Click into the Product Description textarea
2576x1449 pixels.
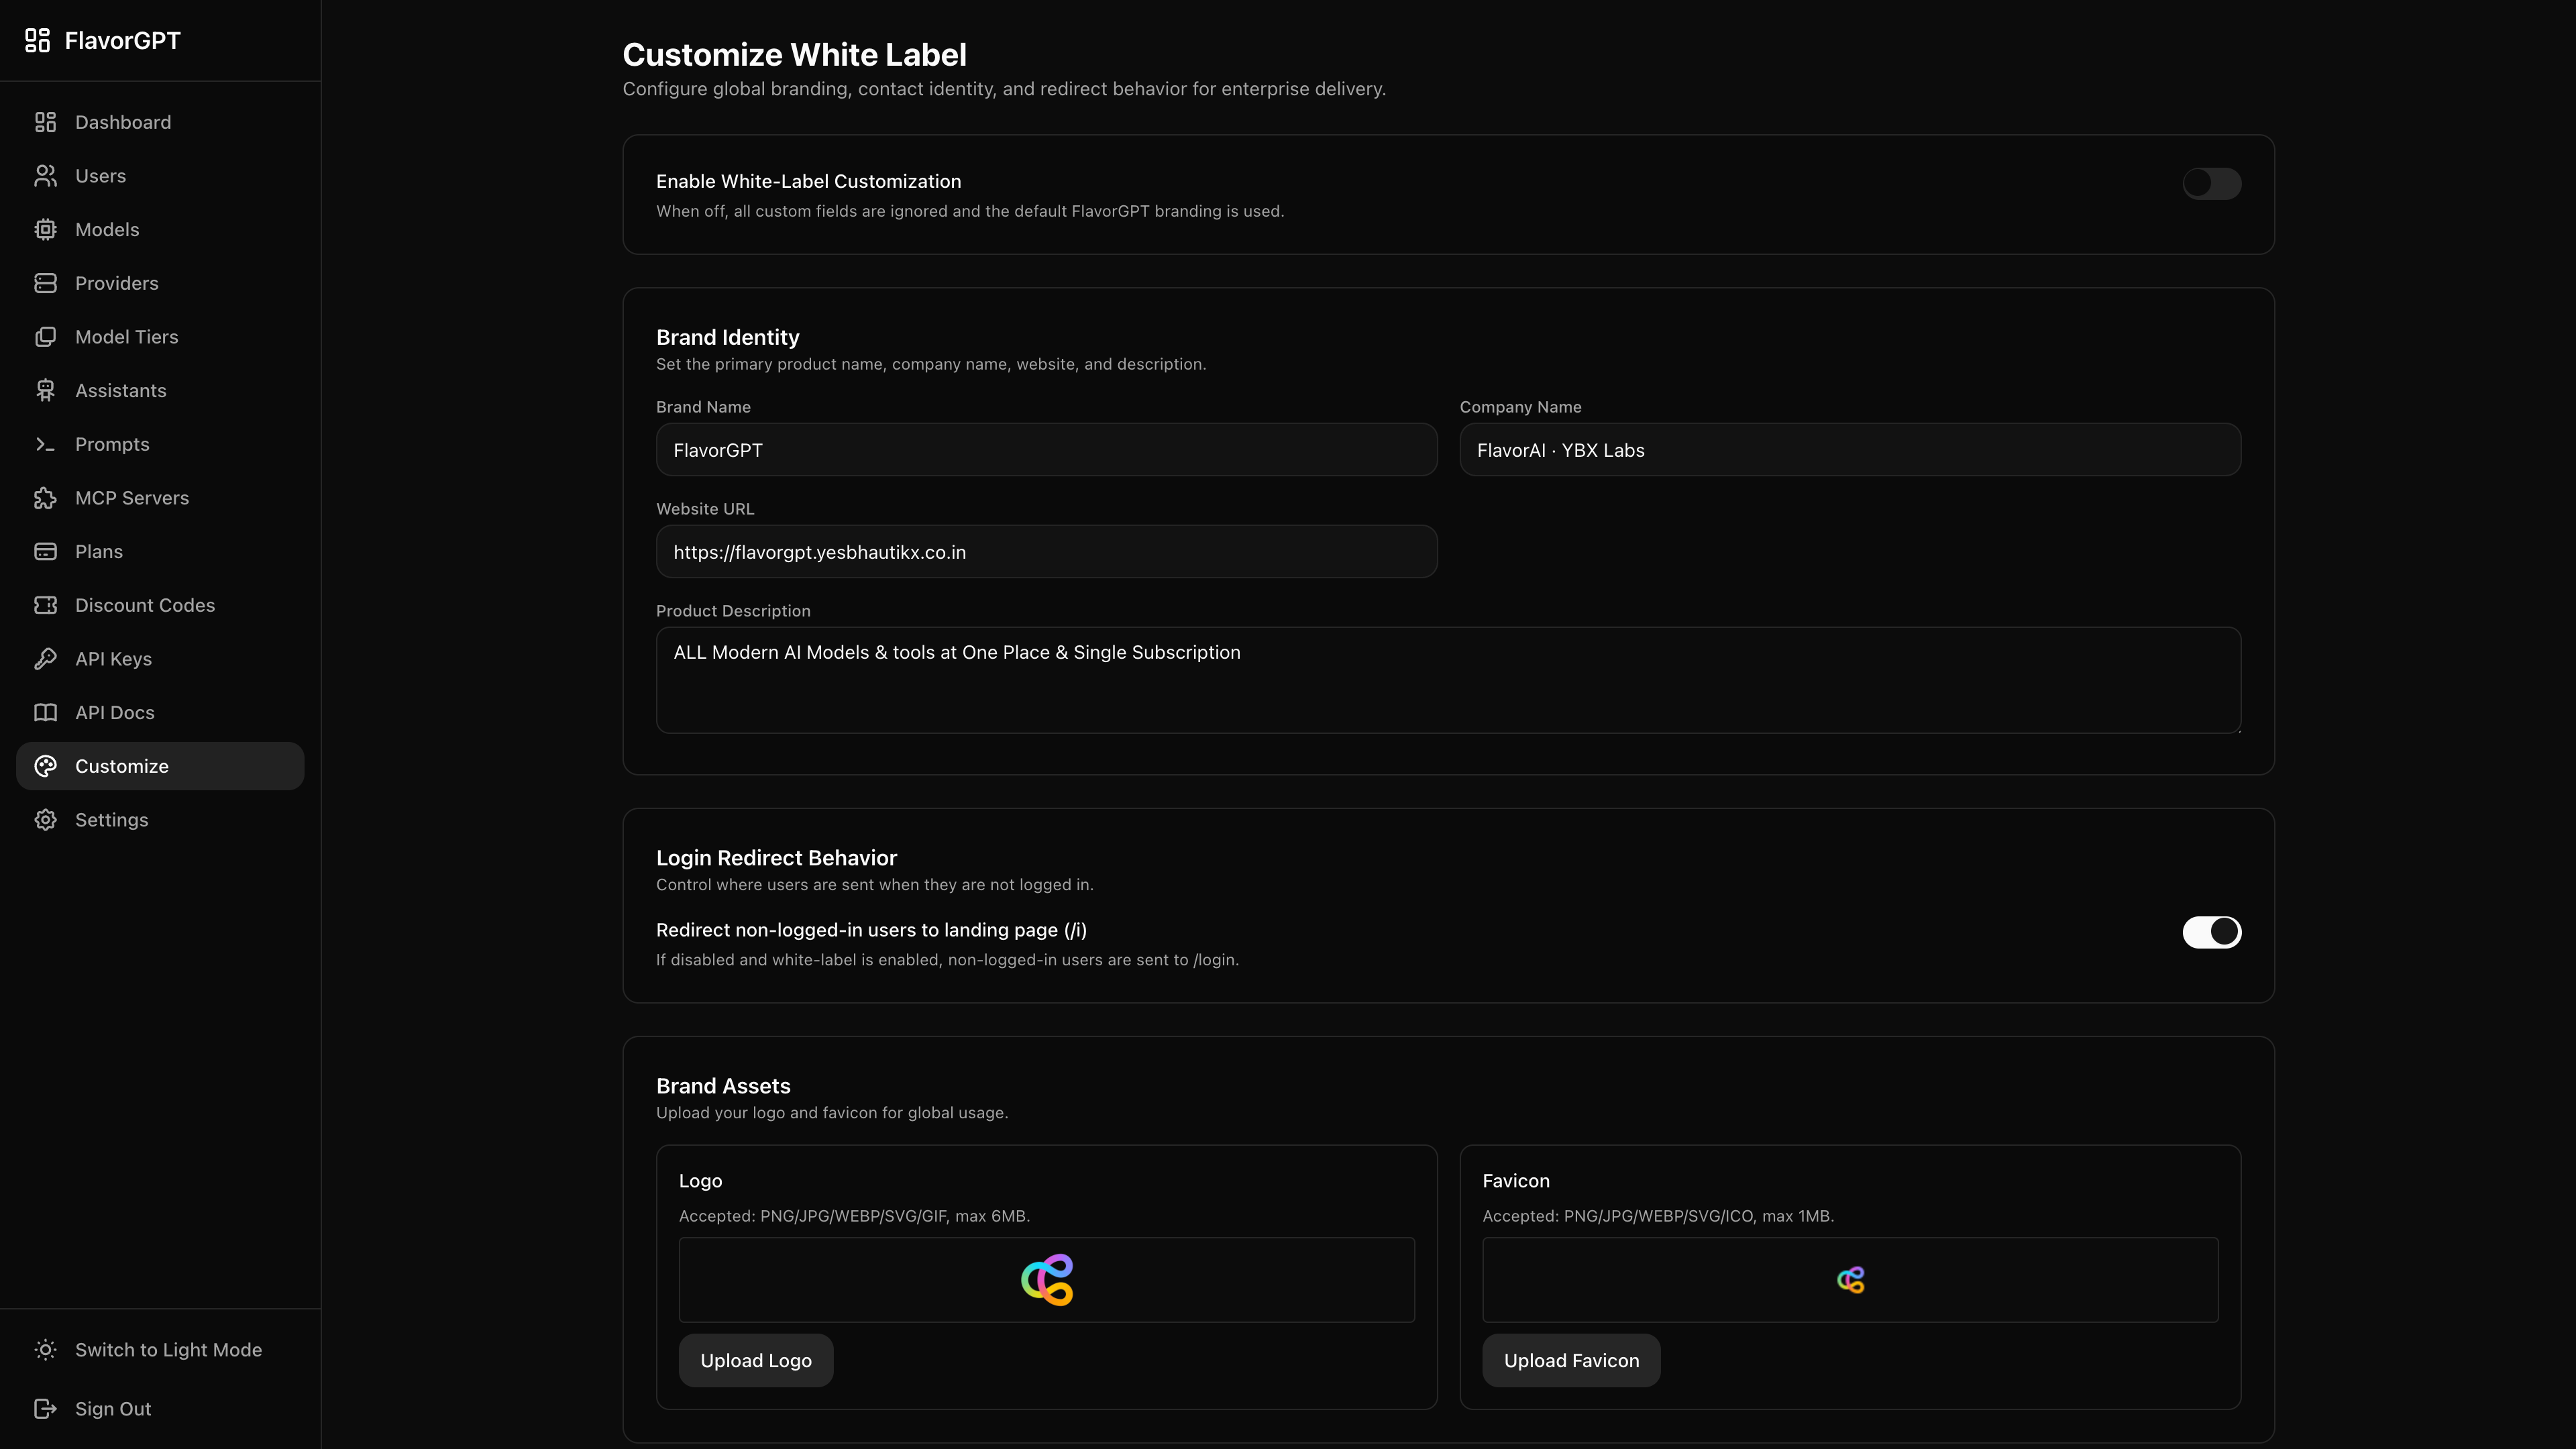tap(1448, 680)
